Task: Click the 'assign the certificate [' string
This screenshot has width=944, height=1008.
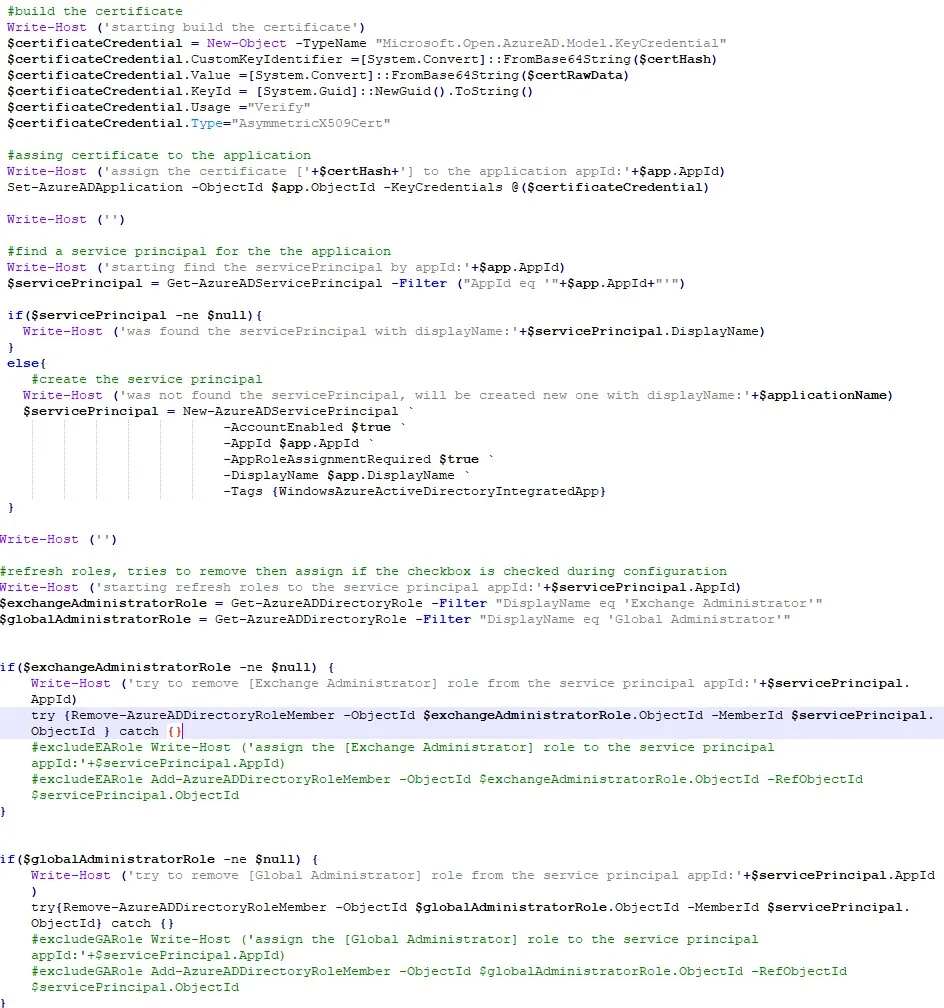Action: (x=206, y=171)
